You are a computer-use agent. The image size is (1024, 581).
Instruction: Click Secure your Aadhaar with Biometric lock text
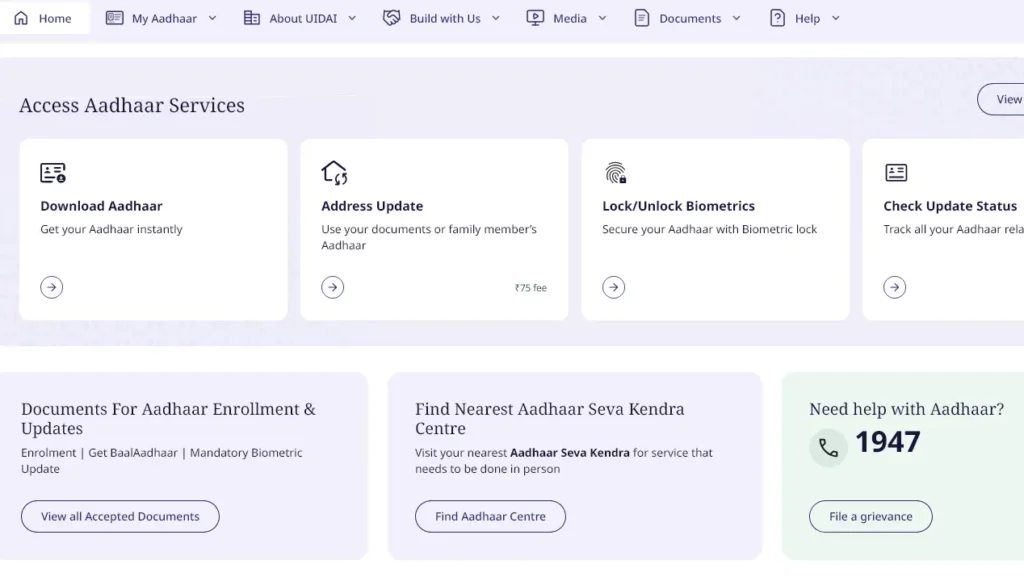[709, 229]
